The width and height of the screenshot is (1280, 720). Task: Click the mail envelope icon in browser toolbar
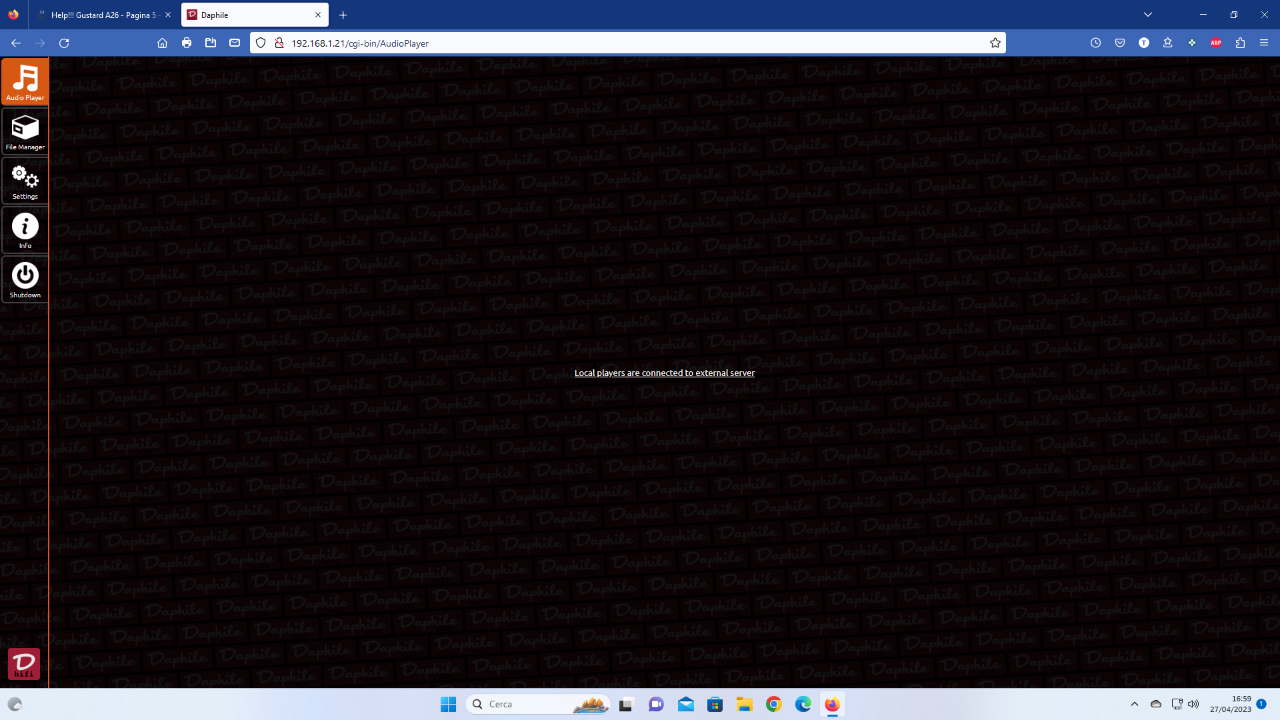click(234, 43)
